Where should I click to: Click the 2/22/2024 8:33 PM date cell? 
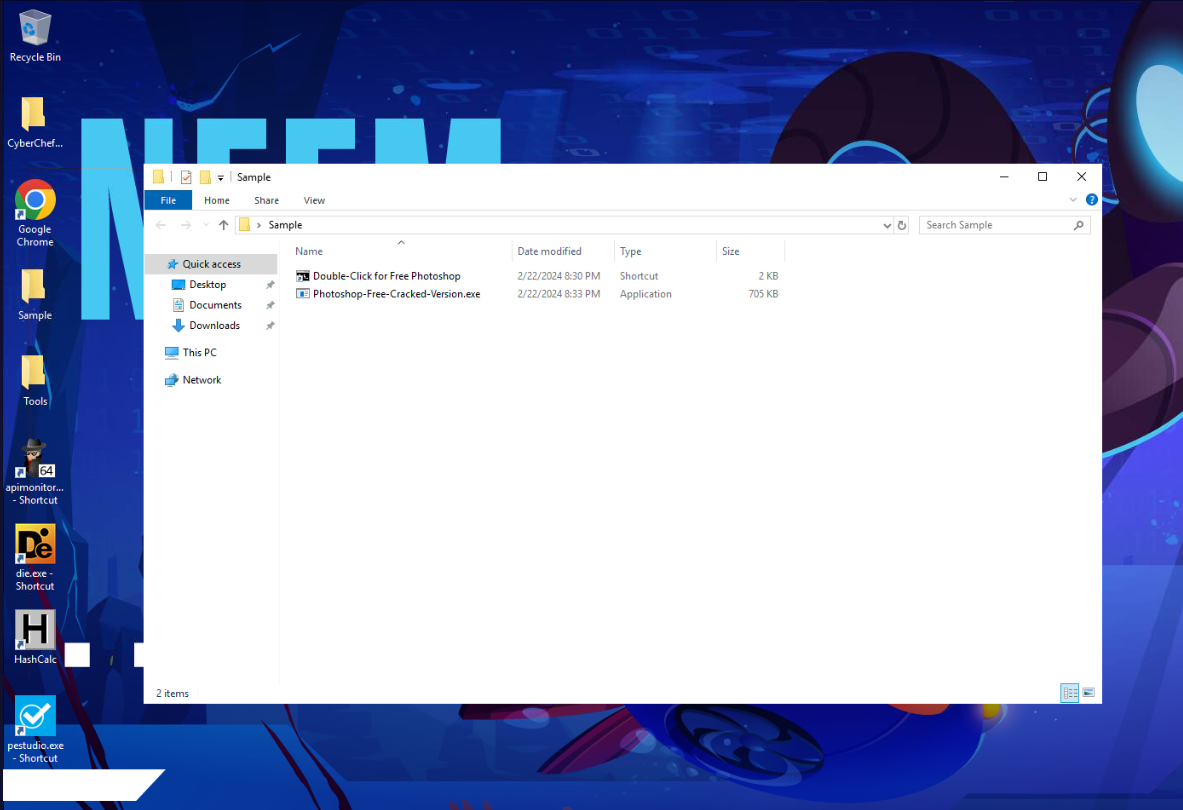[559, 294]
